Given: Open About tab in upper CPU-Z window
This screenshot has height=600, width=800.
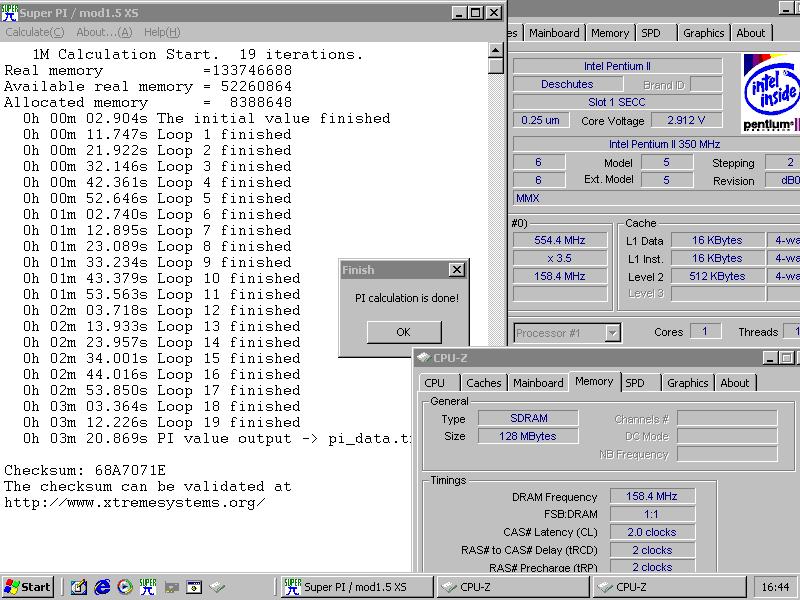Looking at the screenshot, I should point(751,33).
